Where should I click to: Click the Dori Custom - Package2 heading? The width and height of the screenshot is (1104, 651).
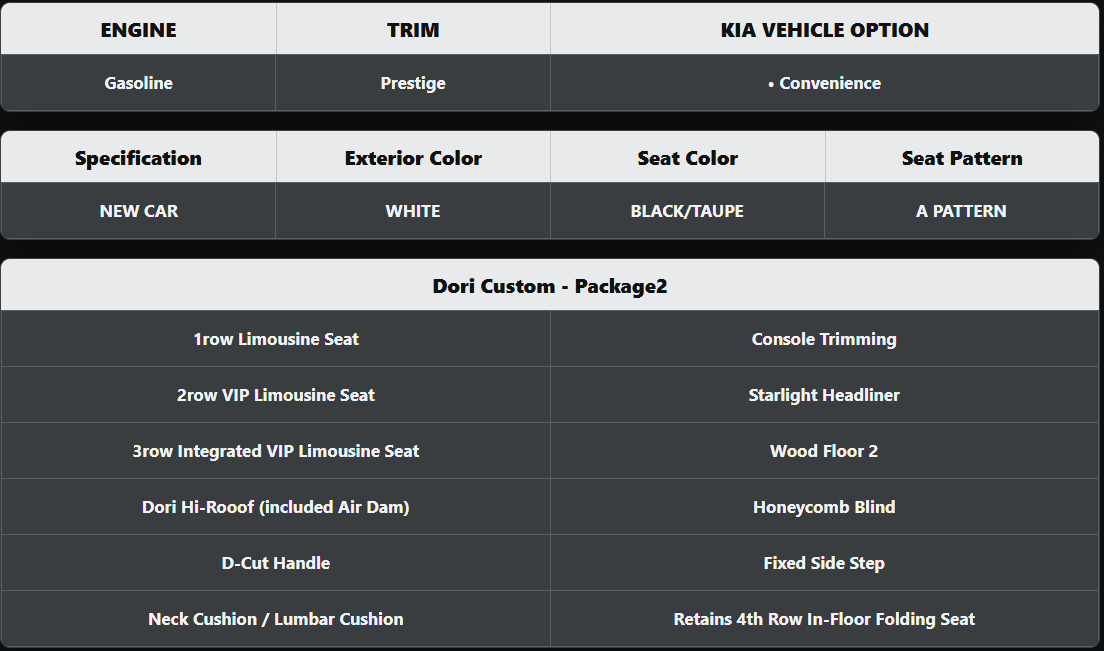point(550,286)
